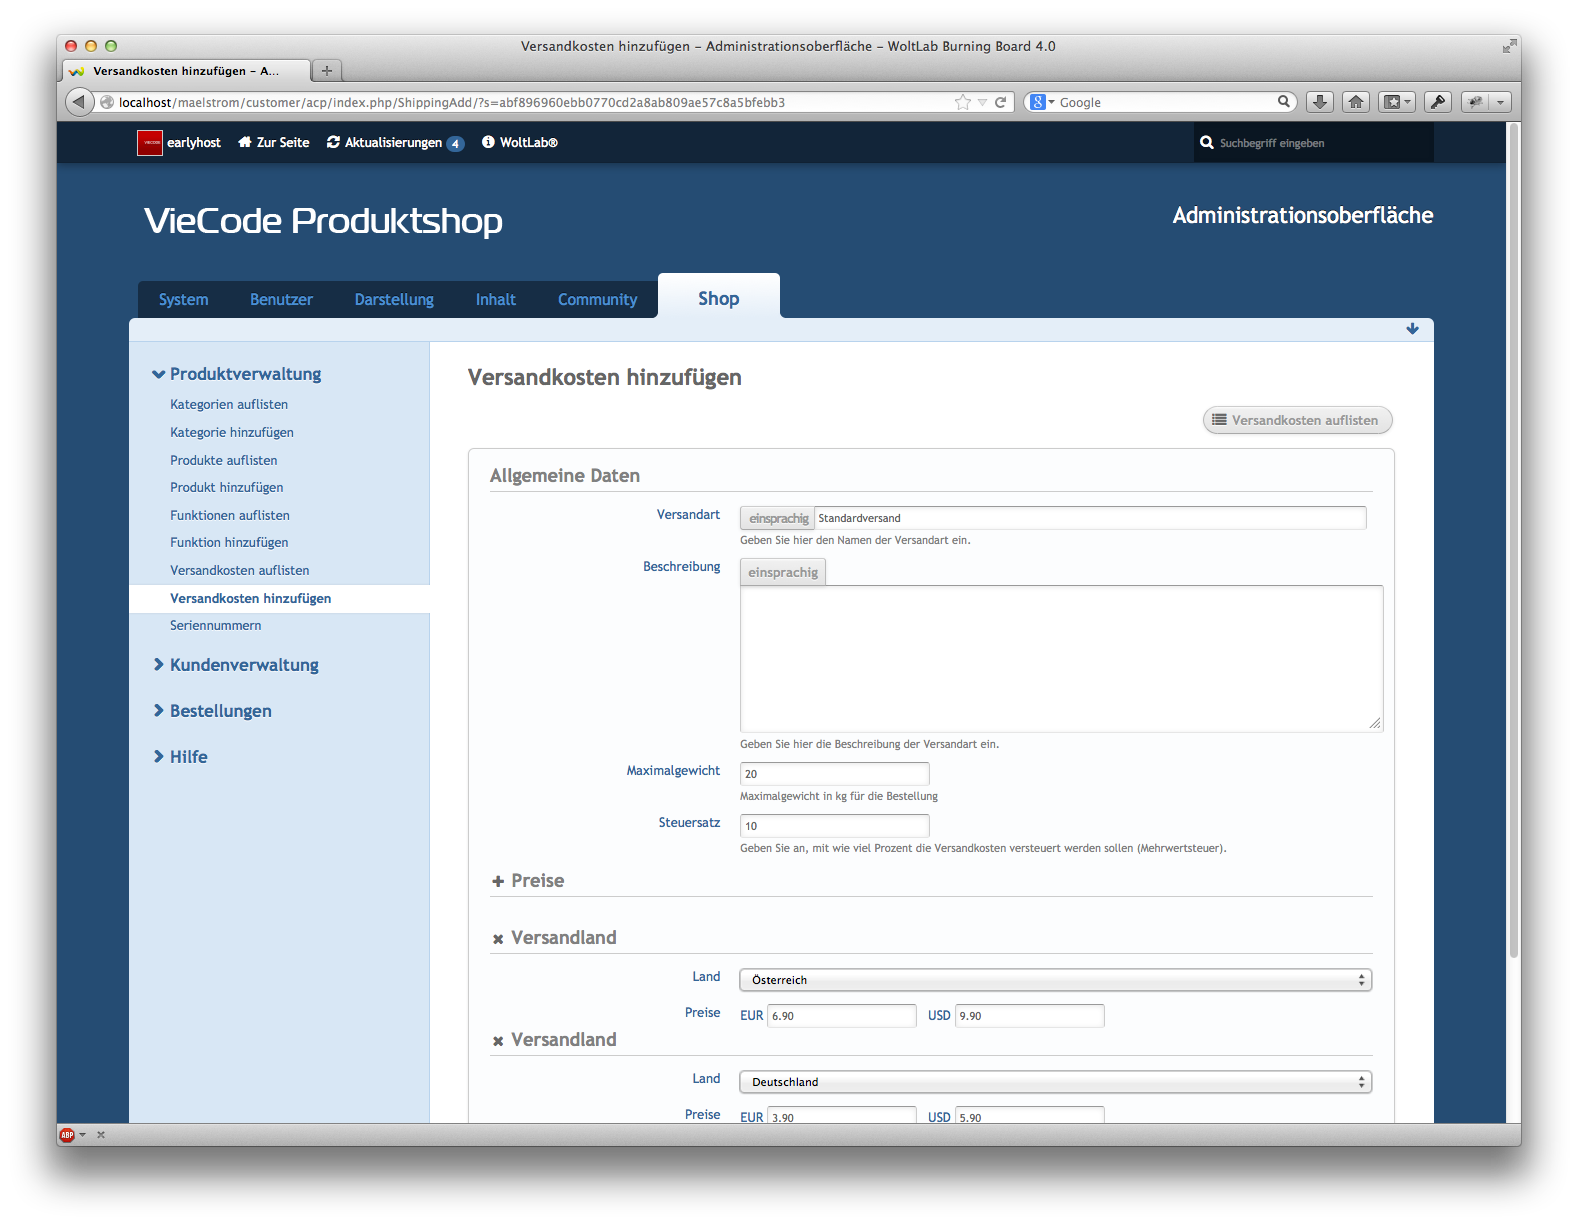Click the Versandkosten auflisten button
The height and width of the screenshot is (1225, 1578).
(x=1297, y=420)
